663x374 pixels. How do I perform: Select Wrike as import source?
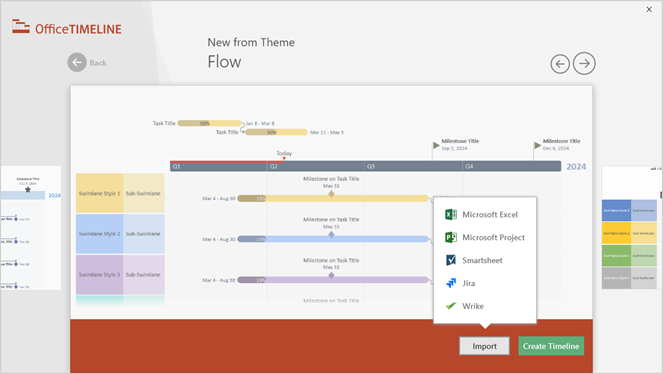pos(485,306)
